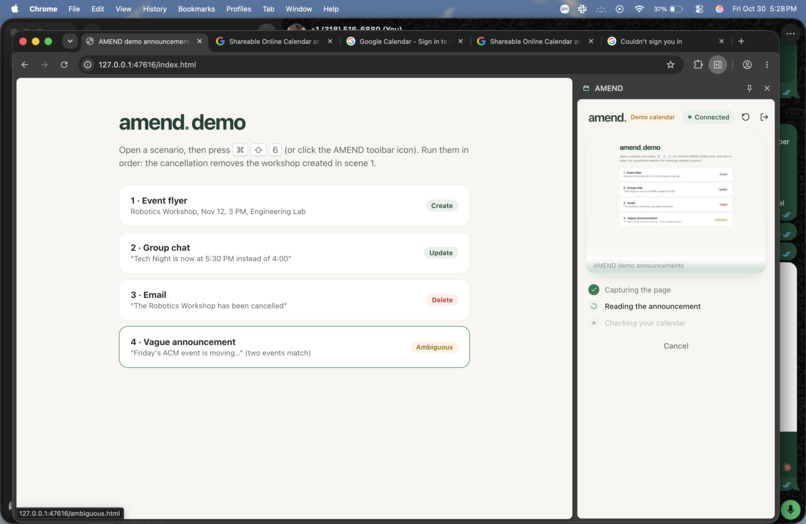Screen dimensions: 806x524
Task: Open the Profiles menu
Action: 239,9
